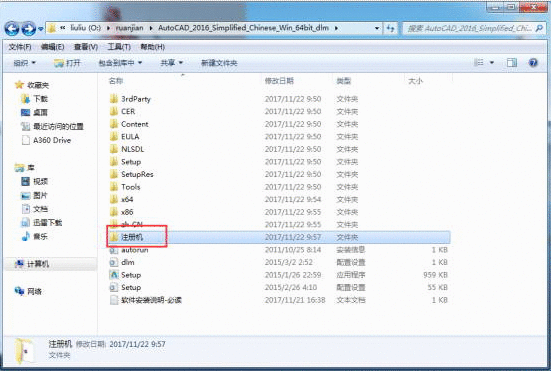Select the SetupRes folder icon
This screenshot has width=551, height=371.
click(x=114, y=174)
